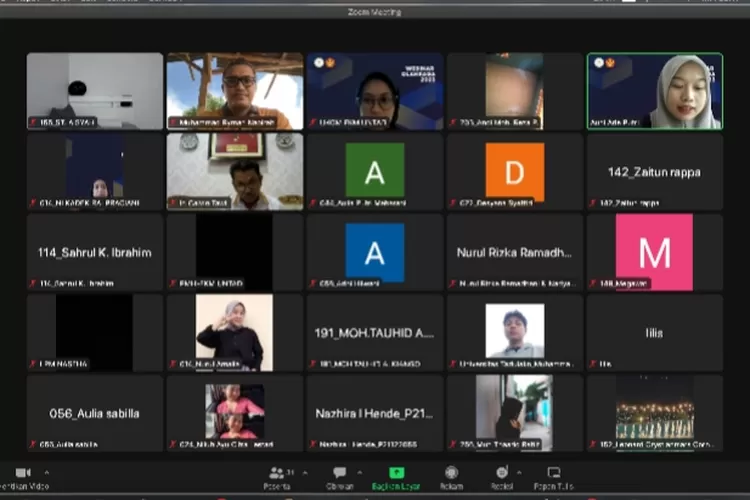Screen dimensions: 750x500
Task: Click muted mic icon on 056_Aulia sabilla tile
Action: (x=33, y=444)
